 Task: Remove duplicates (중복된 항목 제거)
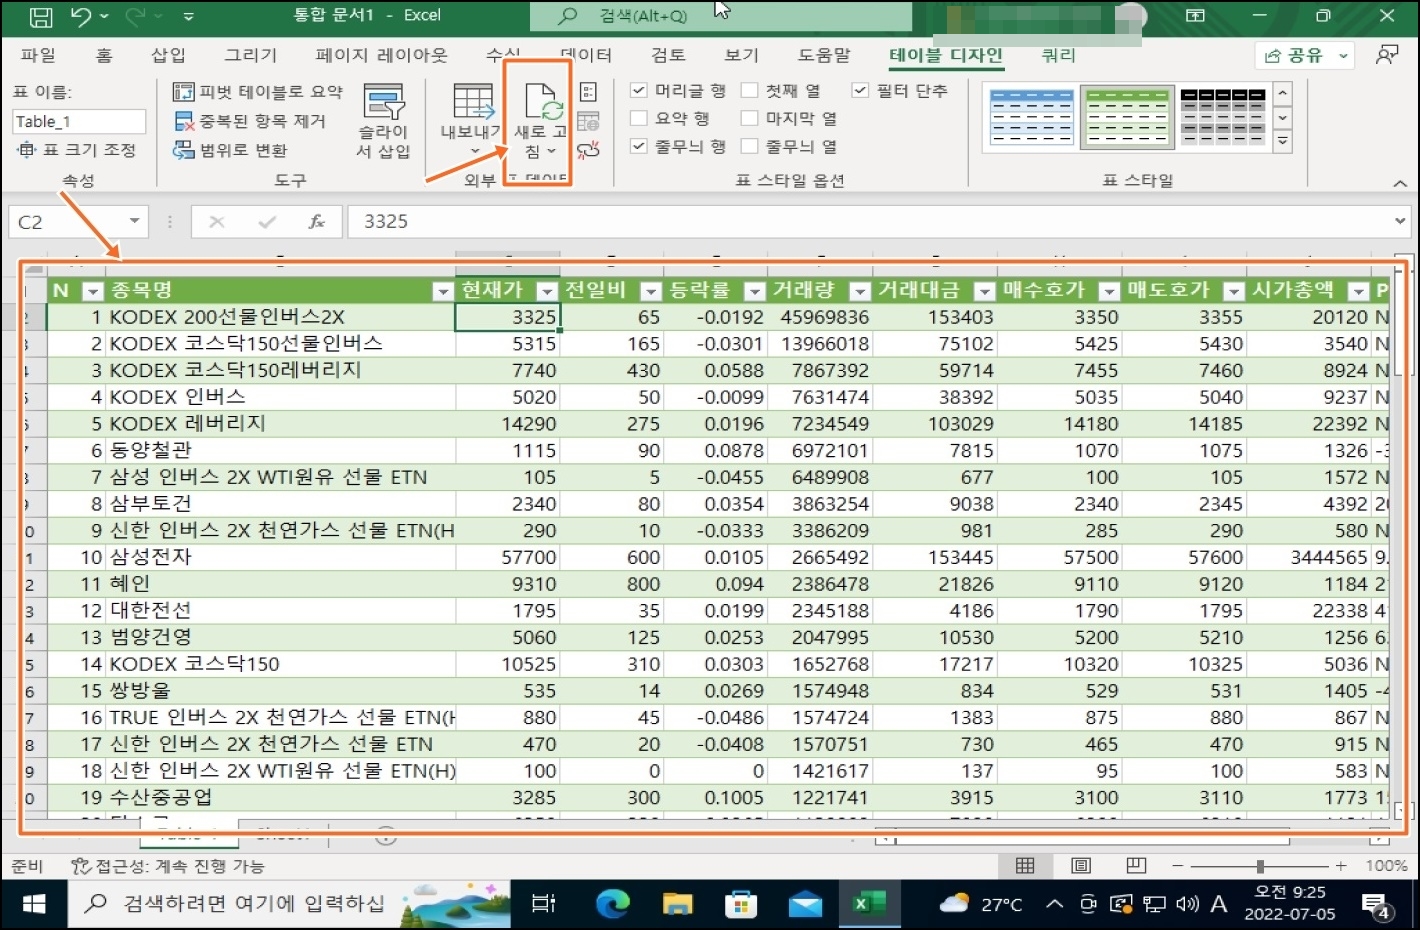click(250, 121)
